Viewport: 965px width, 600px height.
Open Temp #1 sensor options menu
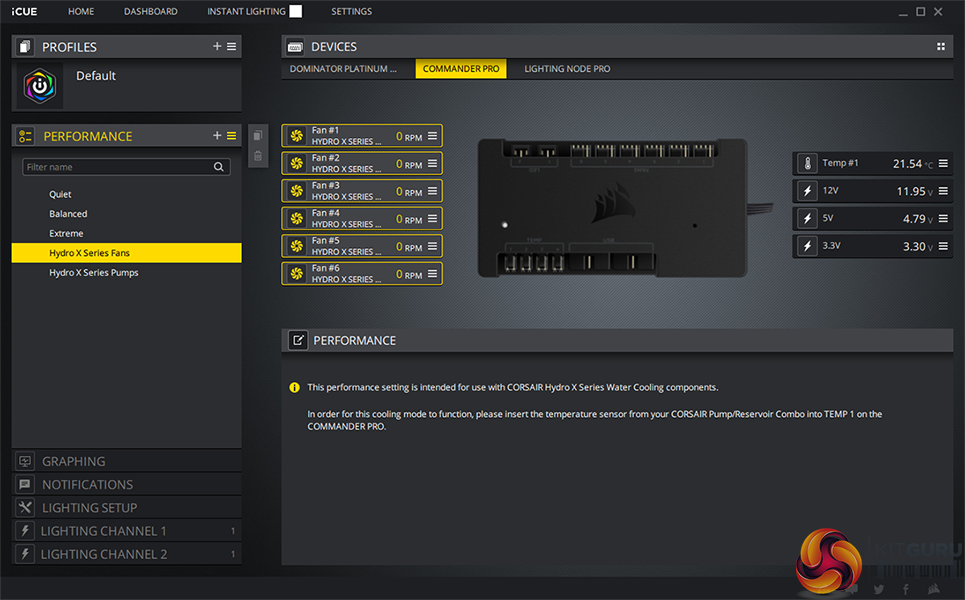[943, 163]
